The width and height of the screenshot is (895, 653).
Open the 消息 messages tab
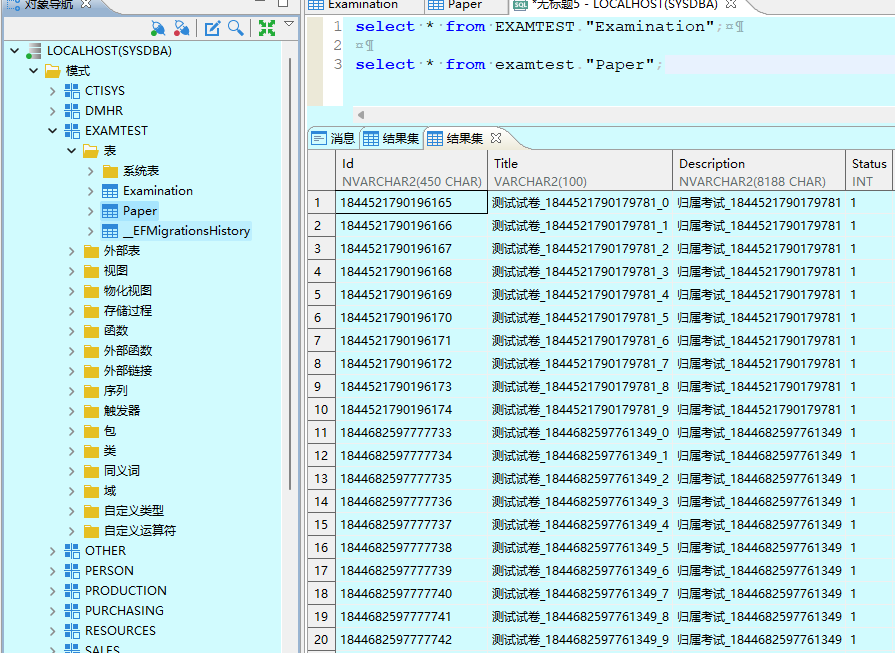[333, 138]
